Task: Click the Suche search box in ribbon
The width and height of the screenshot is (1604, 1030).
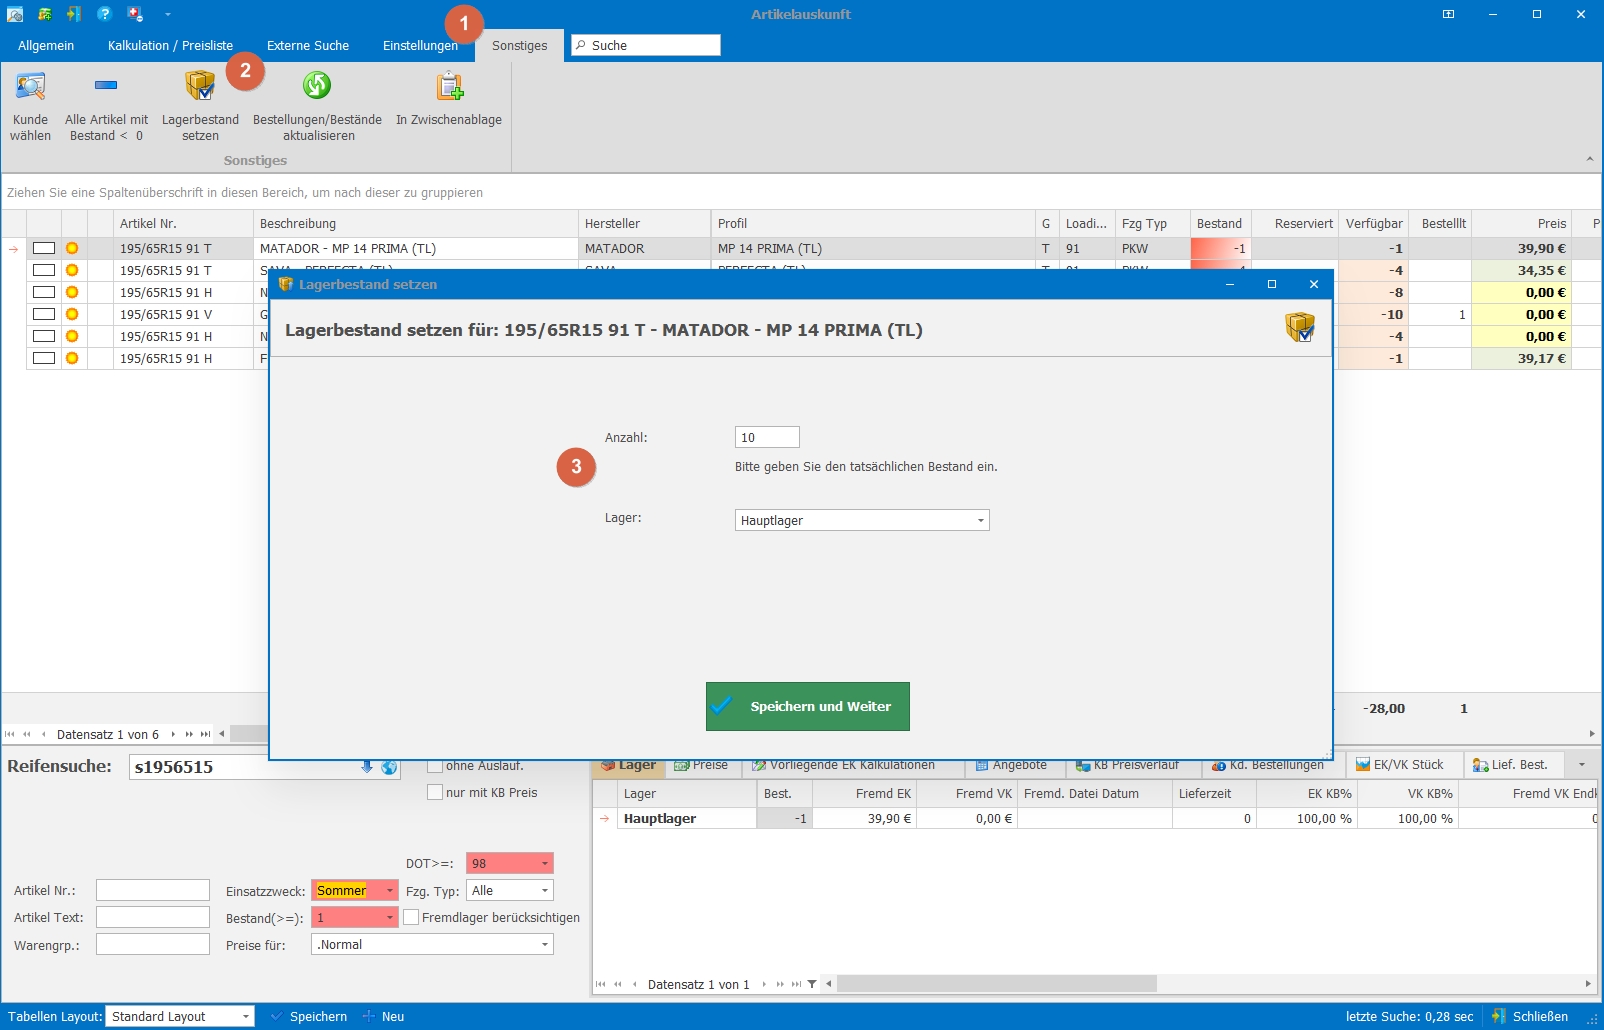Action: pos(645,45)
